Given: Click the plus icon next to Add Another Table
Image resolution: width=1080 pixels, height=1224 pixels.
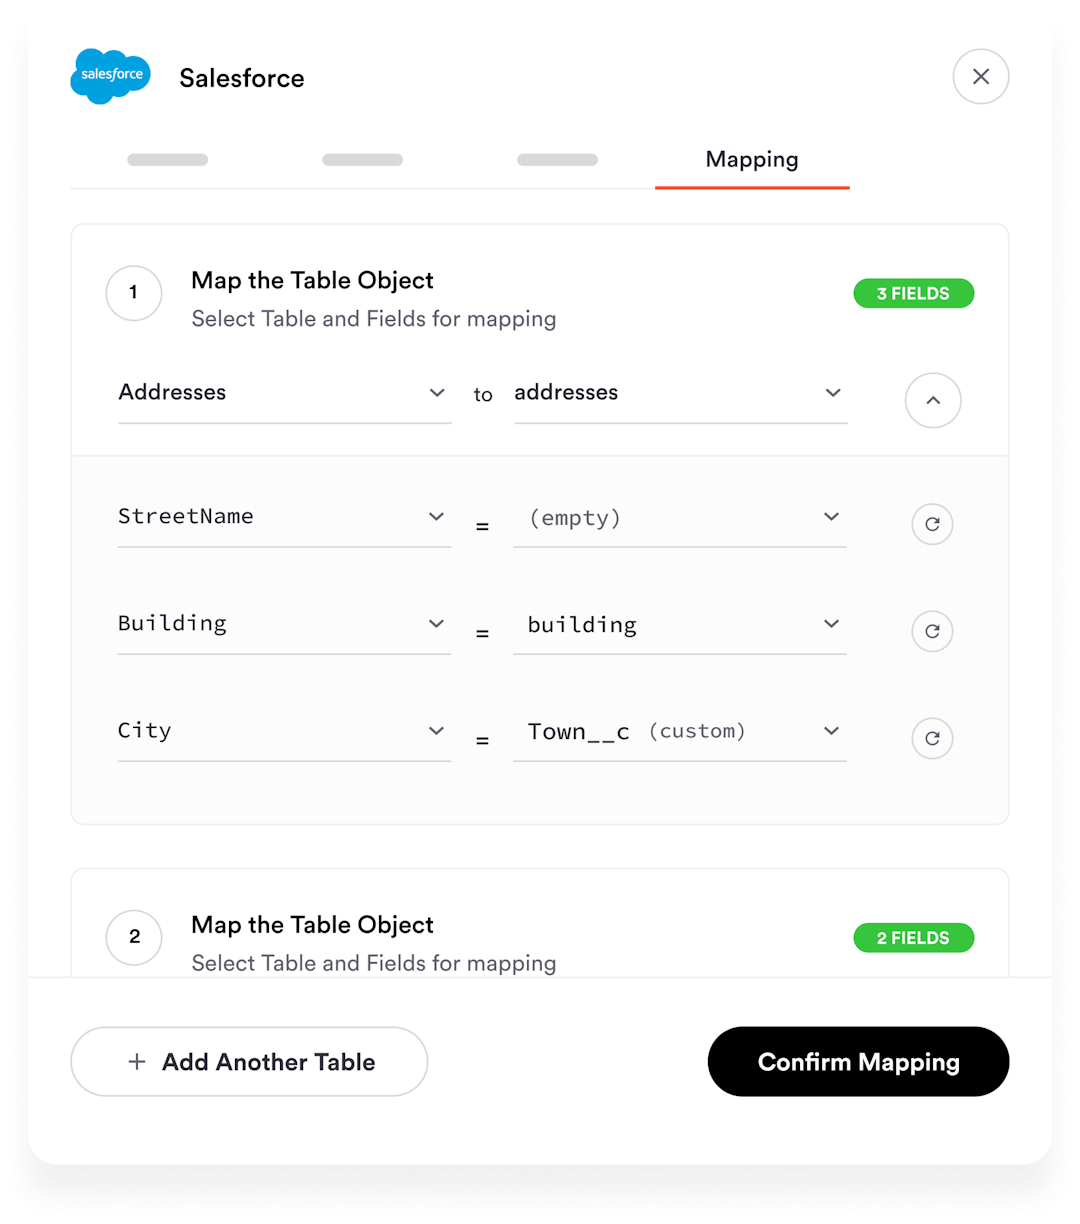Looking at the screenshot, I should pyautogui.click(x=137, y=1062).
